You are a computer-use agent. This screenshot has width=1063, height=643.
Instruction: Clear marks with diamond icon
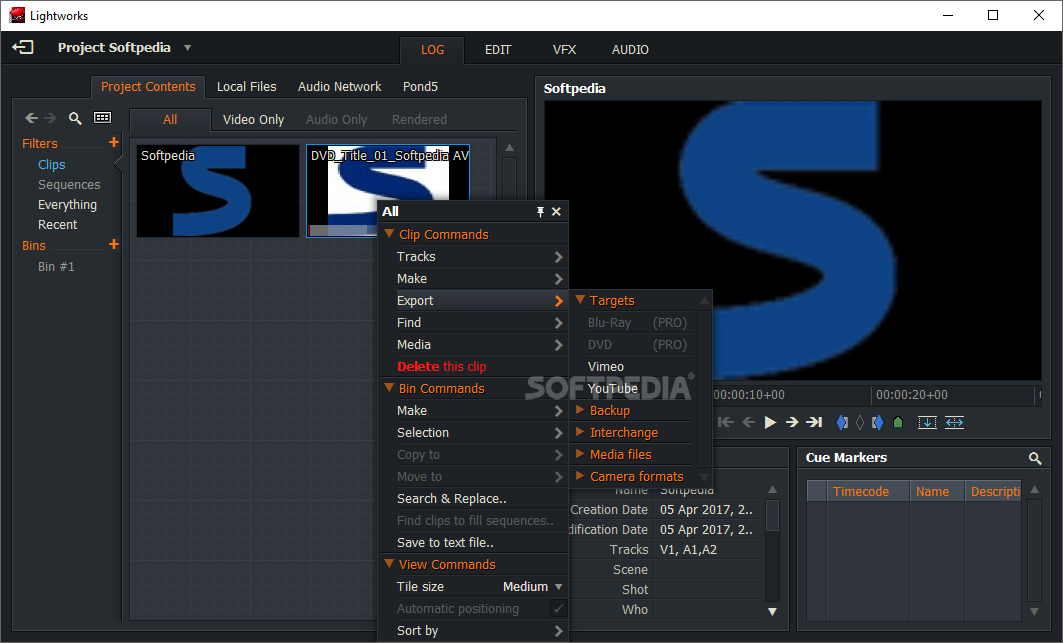coord(860,422)
